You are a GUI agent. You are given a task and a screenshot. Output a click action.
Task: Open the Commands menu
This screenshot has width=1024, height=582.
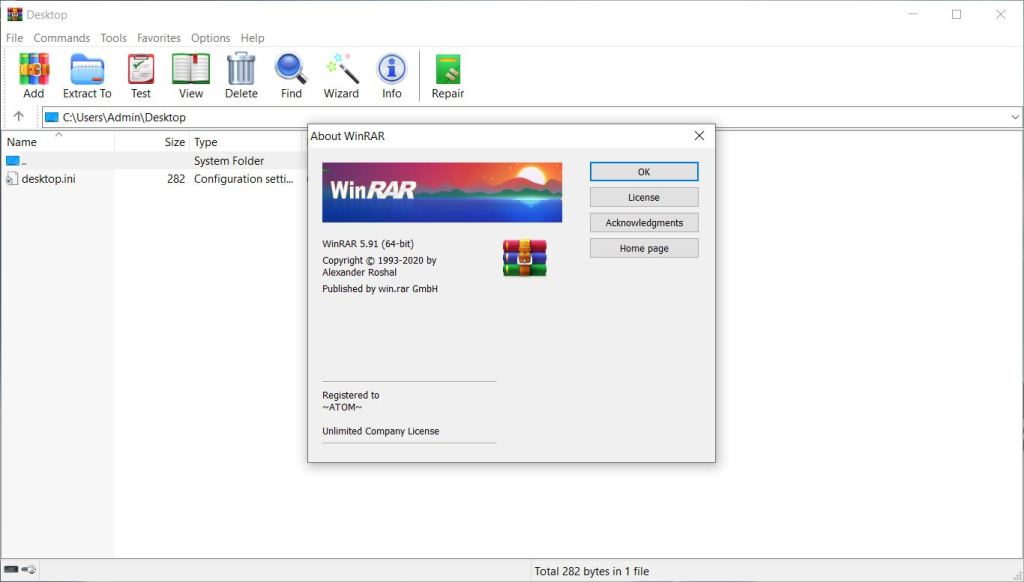point(62,38)
